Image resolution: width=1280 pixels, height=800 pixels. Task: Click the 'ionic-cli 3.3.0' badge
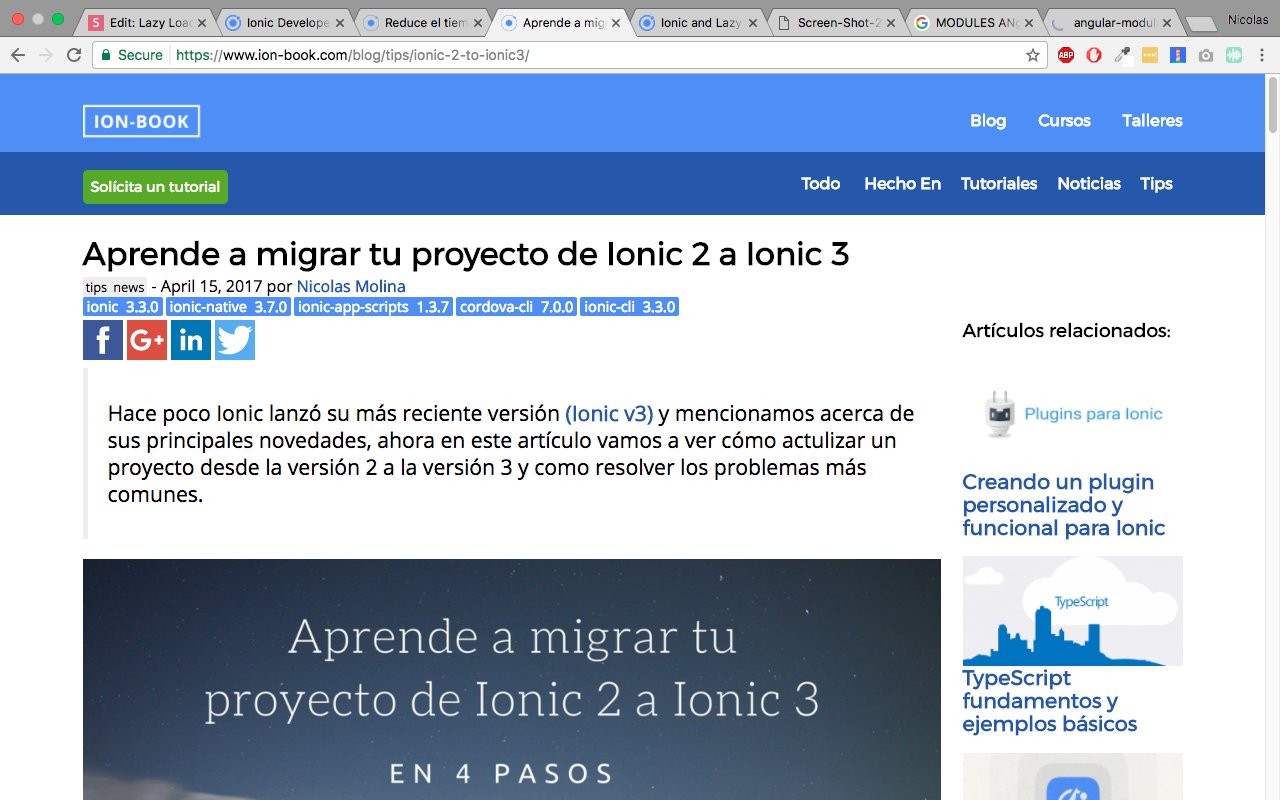[x=630, y=307]
